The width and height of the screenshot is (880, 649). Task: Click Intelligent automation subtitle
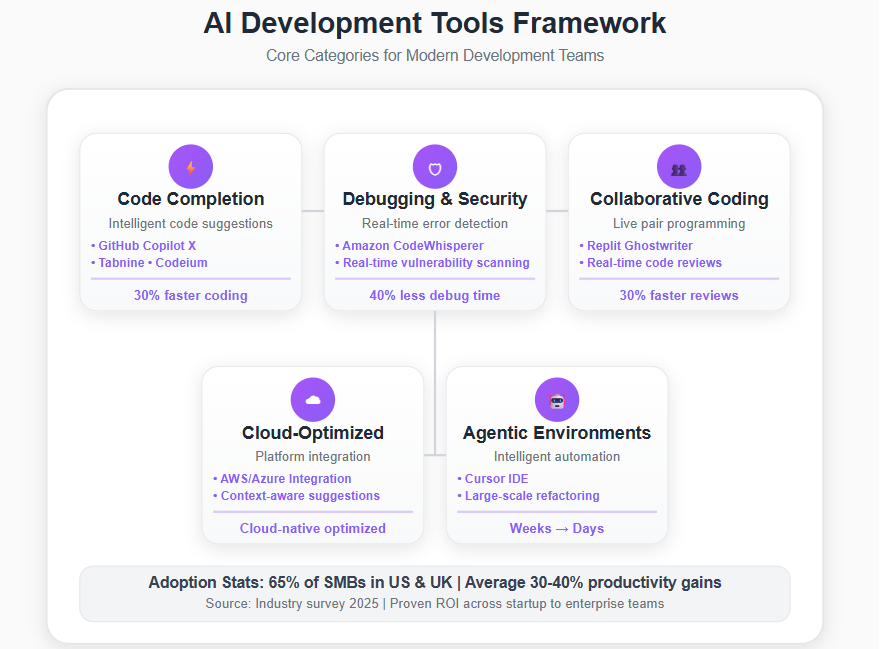pyautogui.click(x=557, y=456)
